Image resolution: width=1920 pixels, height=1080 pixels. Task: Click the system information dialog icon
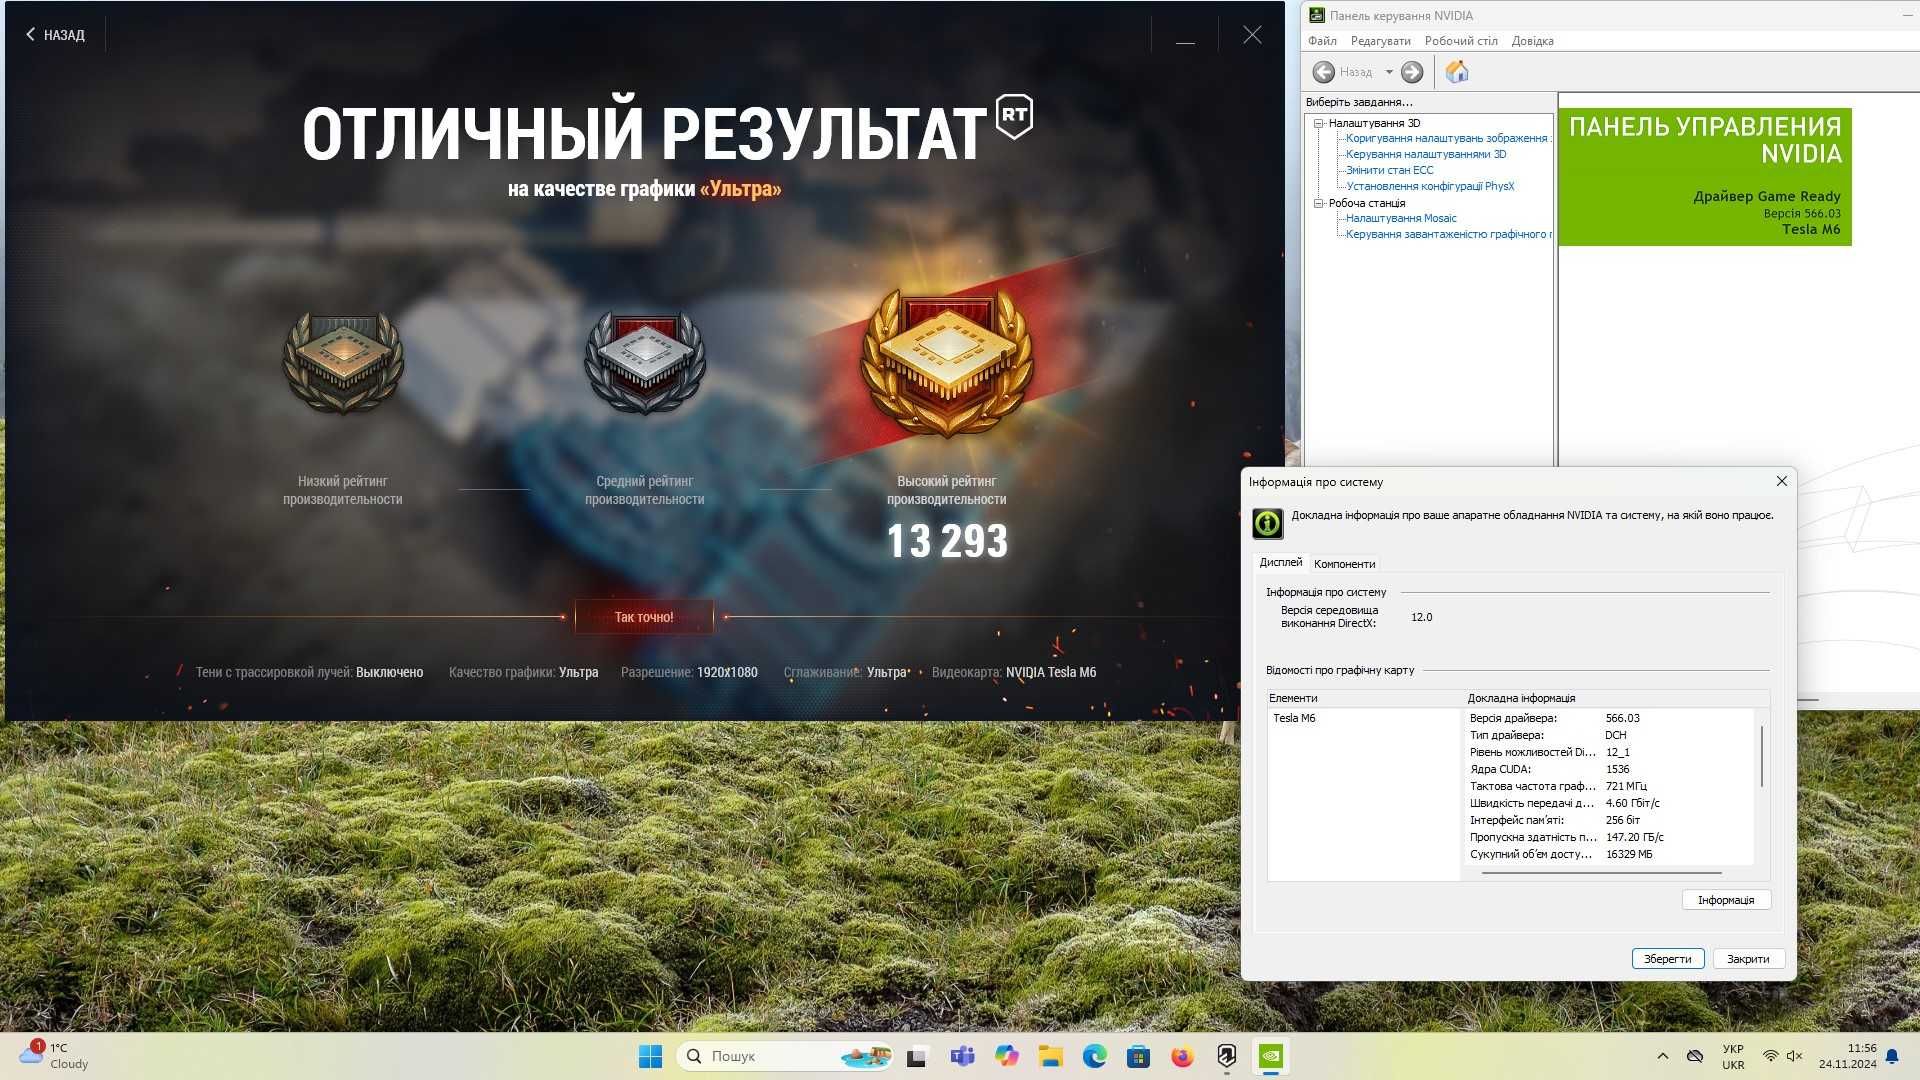[1267, 523]
